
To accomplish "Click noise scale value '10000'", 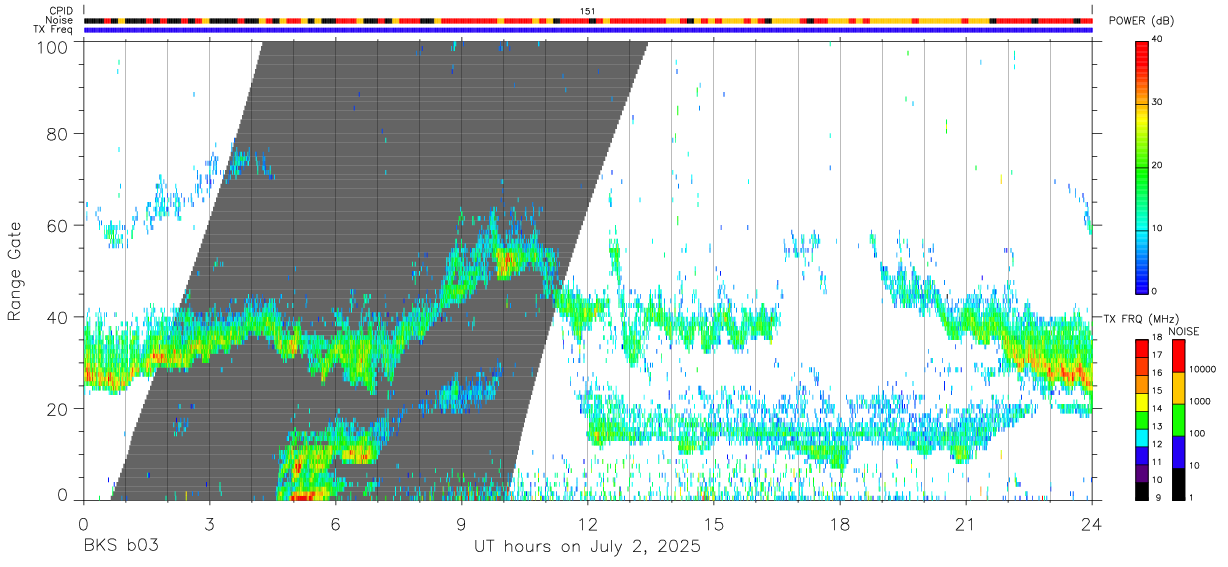I will [x=1203, y=370].
